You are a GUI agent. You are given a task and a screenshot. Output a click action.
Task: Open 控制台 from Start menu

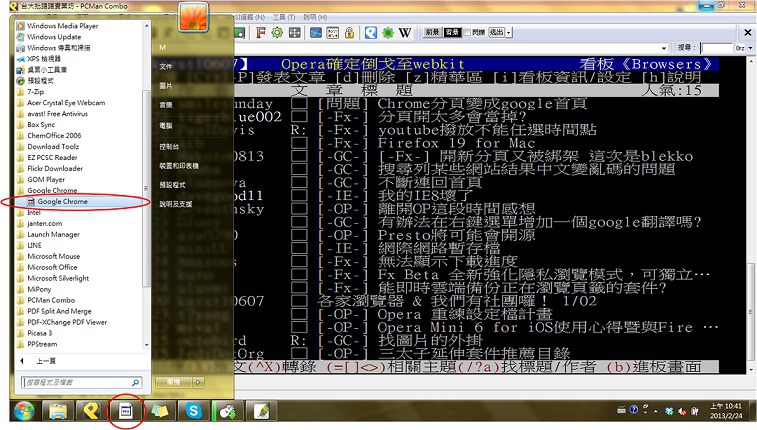point(169,146)
